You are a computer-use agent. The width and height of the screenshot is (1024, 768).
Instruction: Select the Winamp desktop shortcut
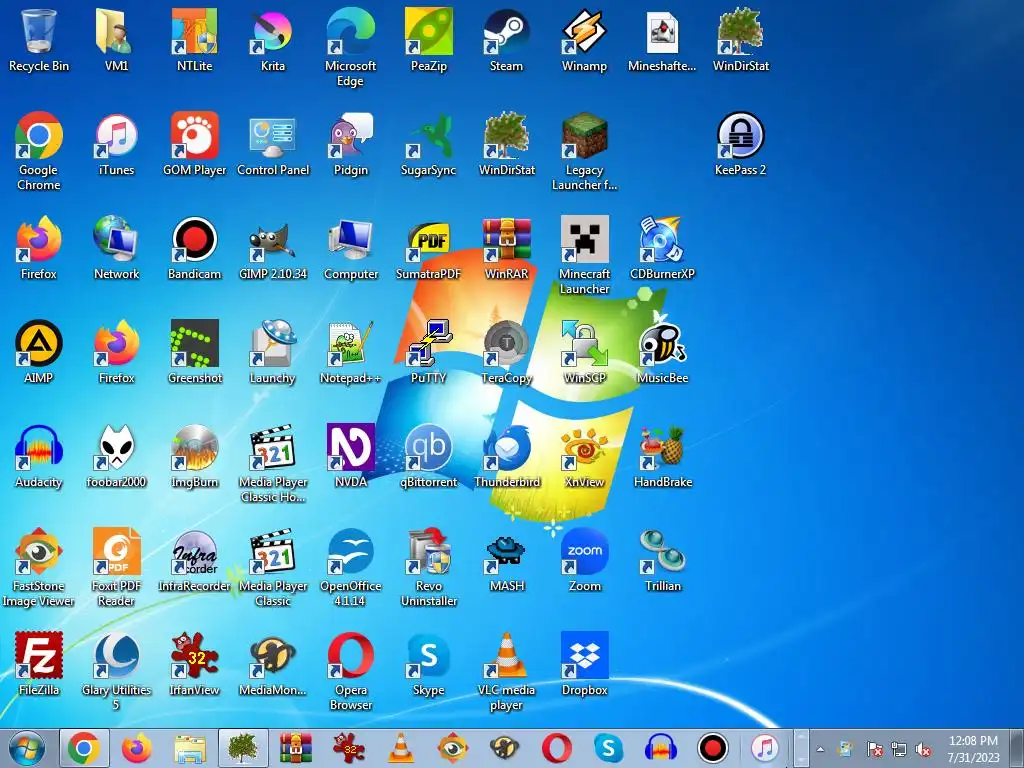point(584,39)
